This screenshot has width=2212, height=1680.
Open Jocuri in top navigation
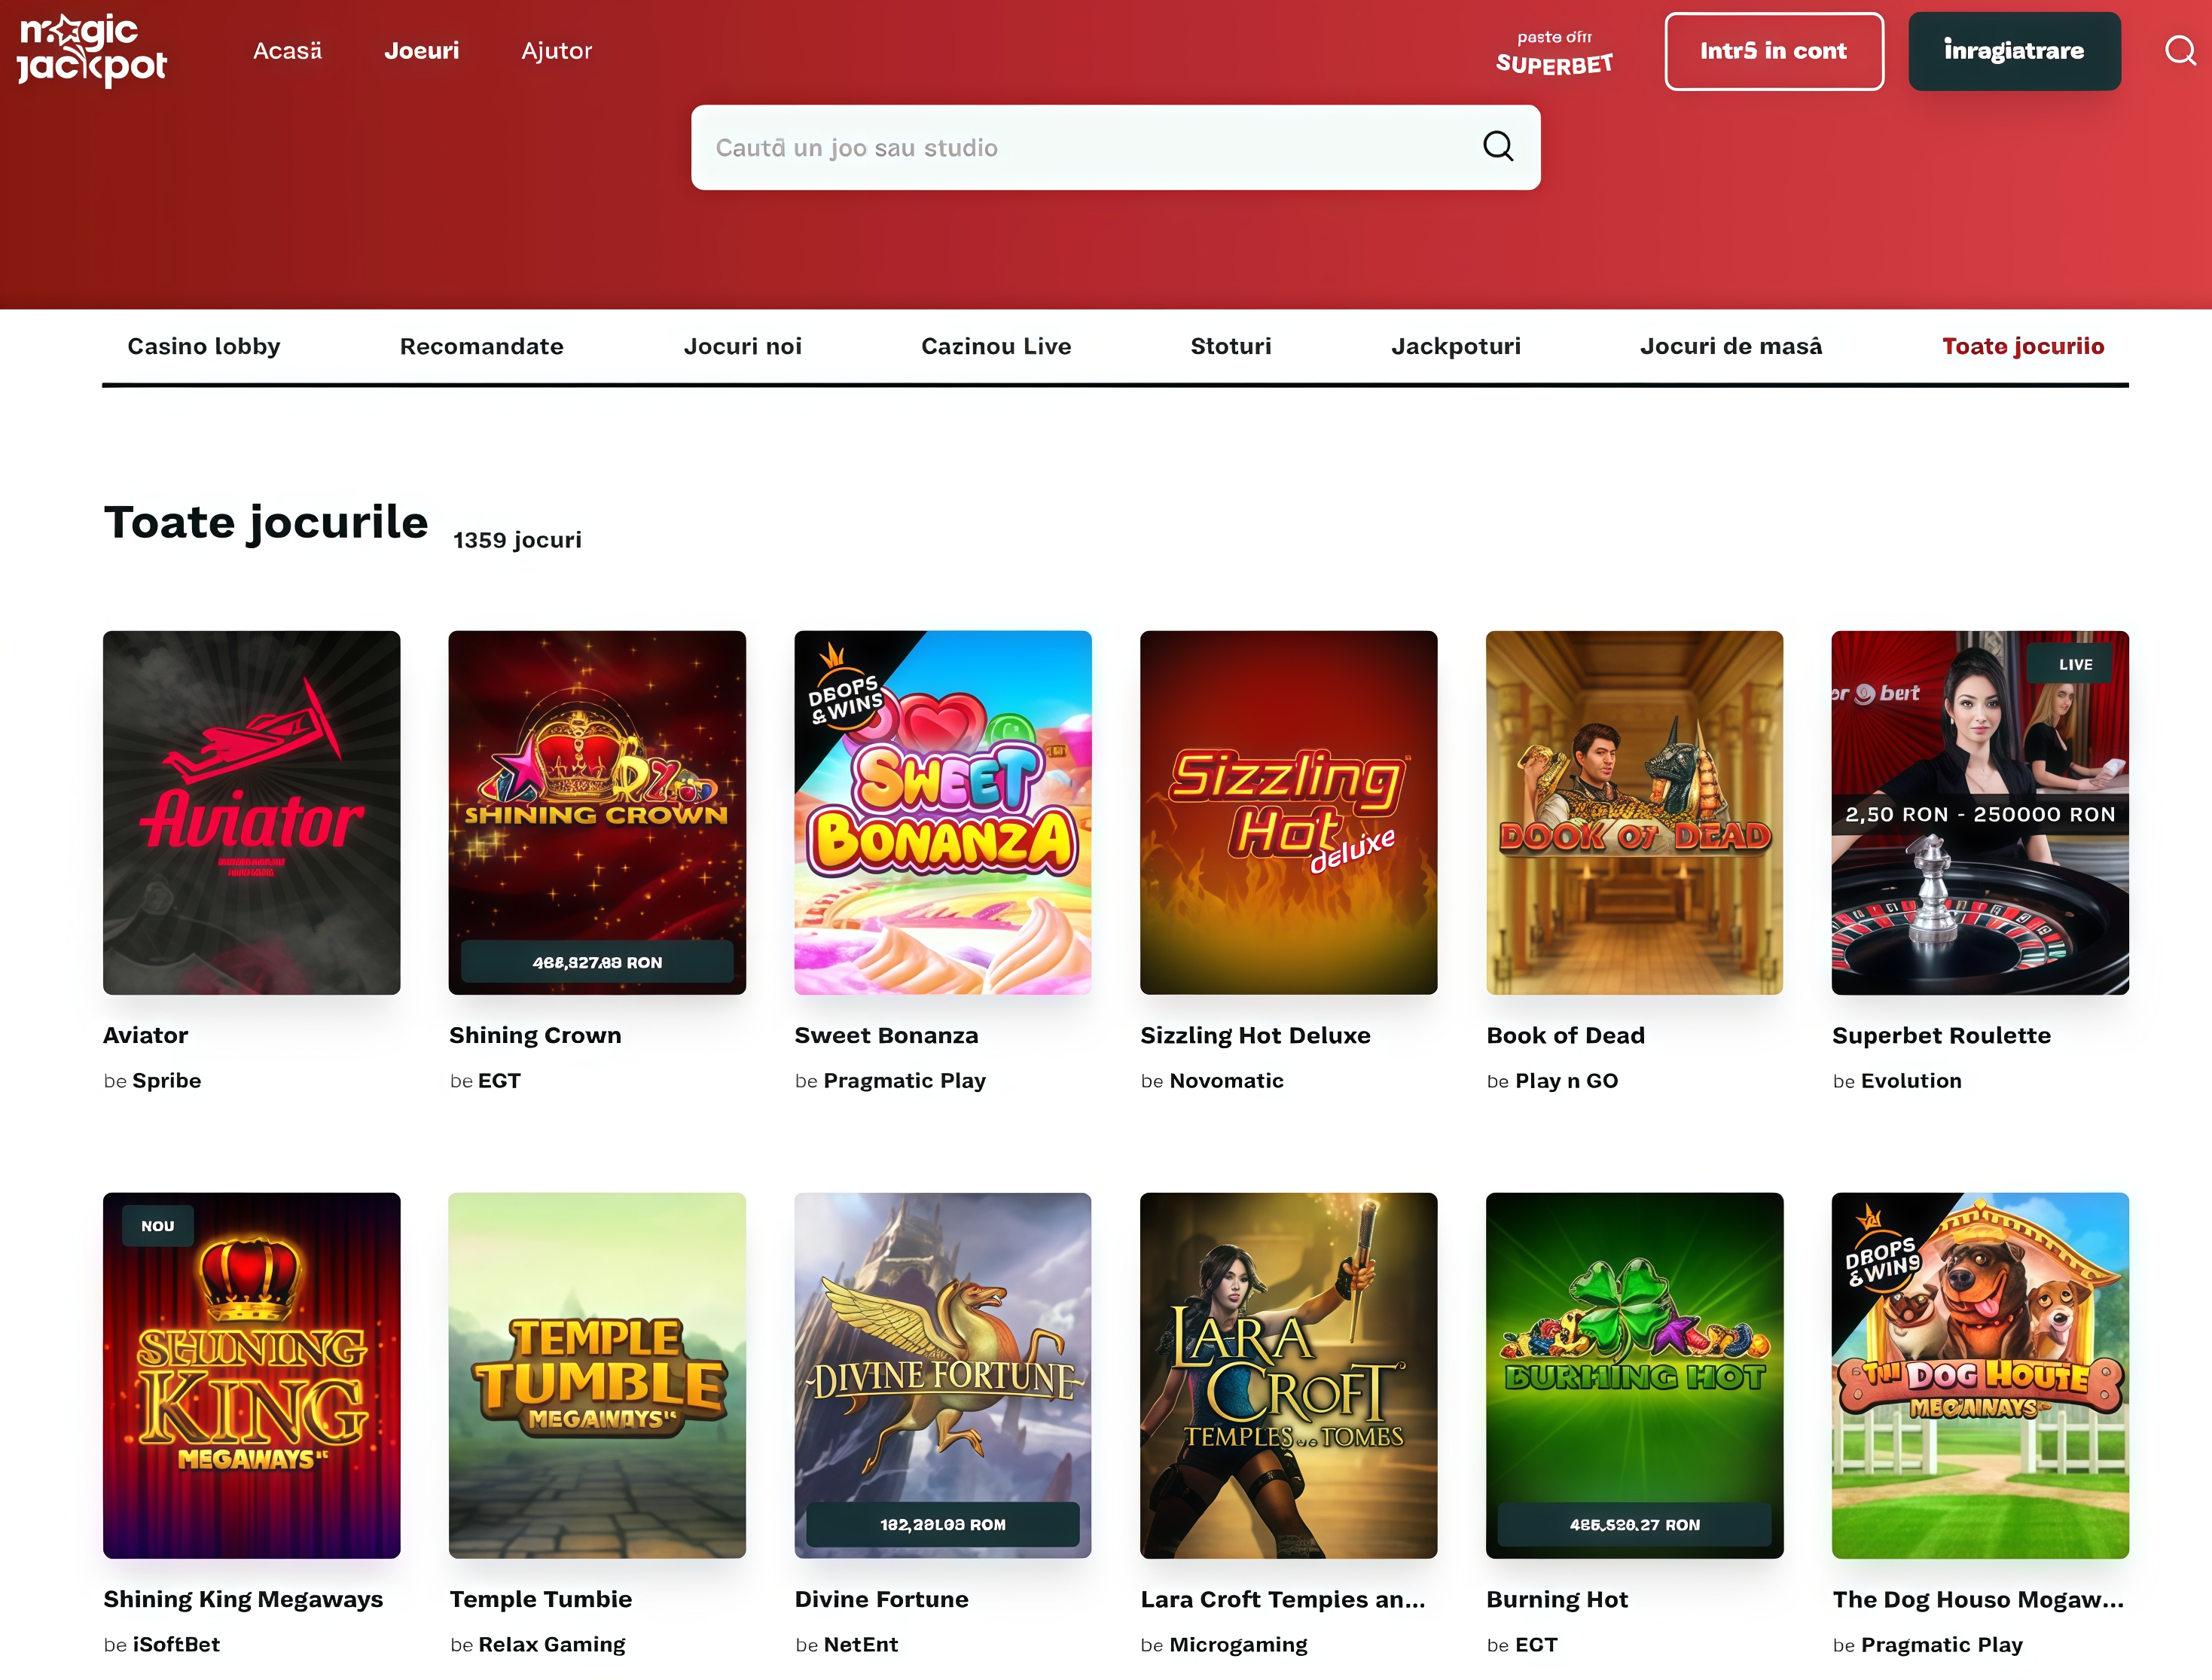(422, 51)
